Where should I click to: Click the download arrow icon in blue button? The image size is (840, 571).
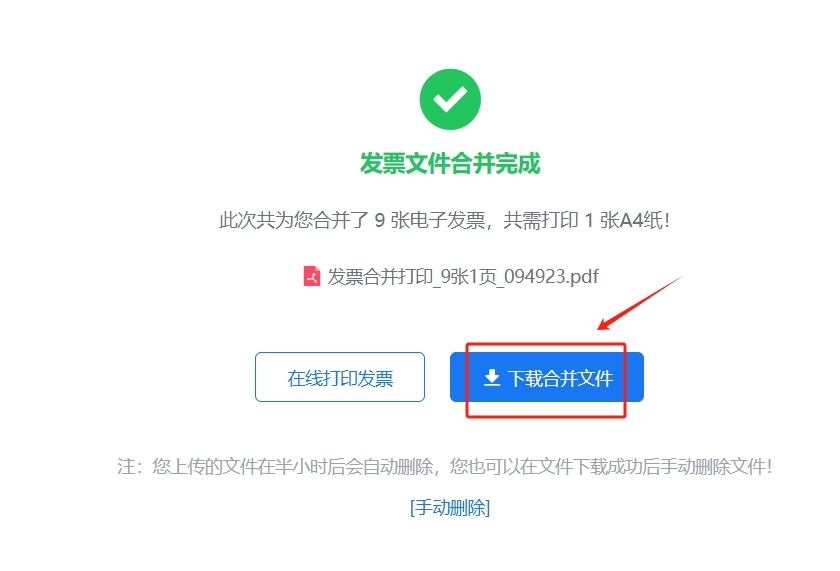pos(492,378)
